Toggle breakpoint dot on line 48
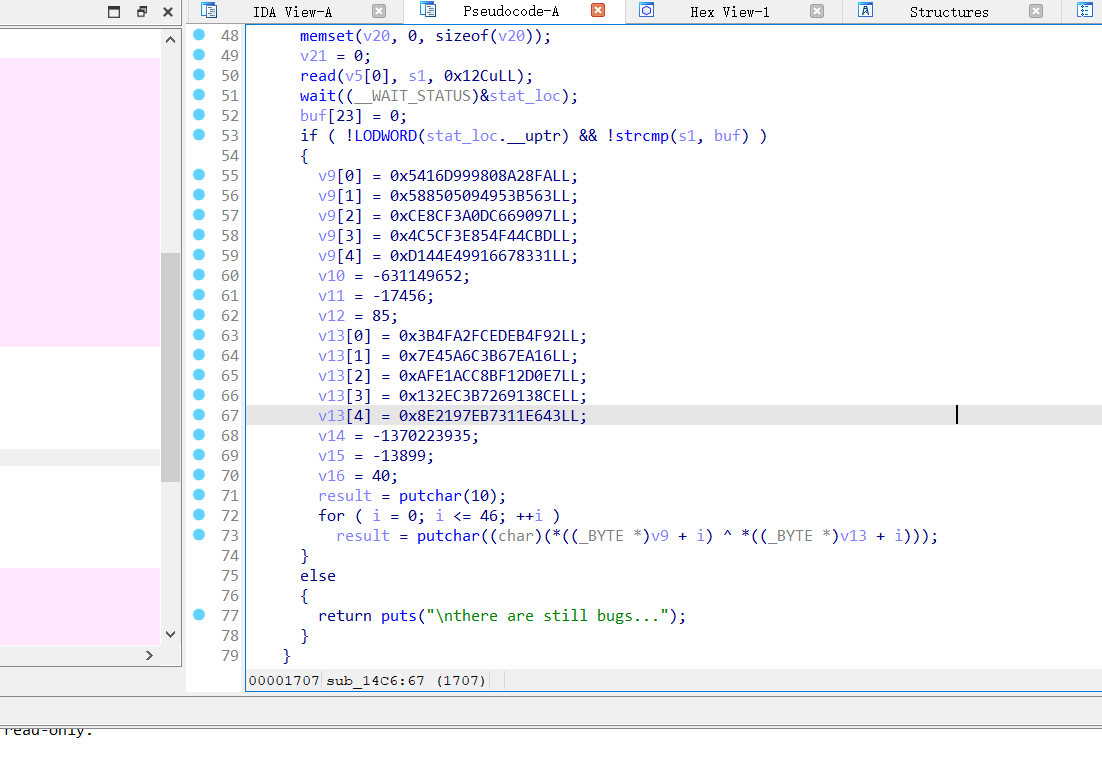 (199, 34)
